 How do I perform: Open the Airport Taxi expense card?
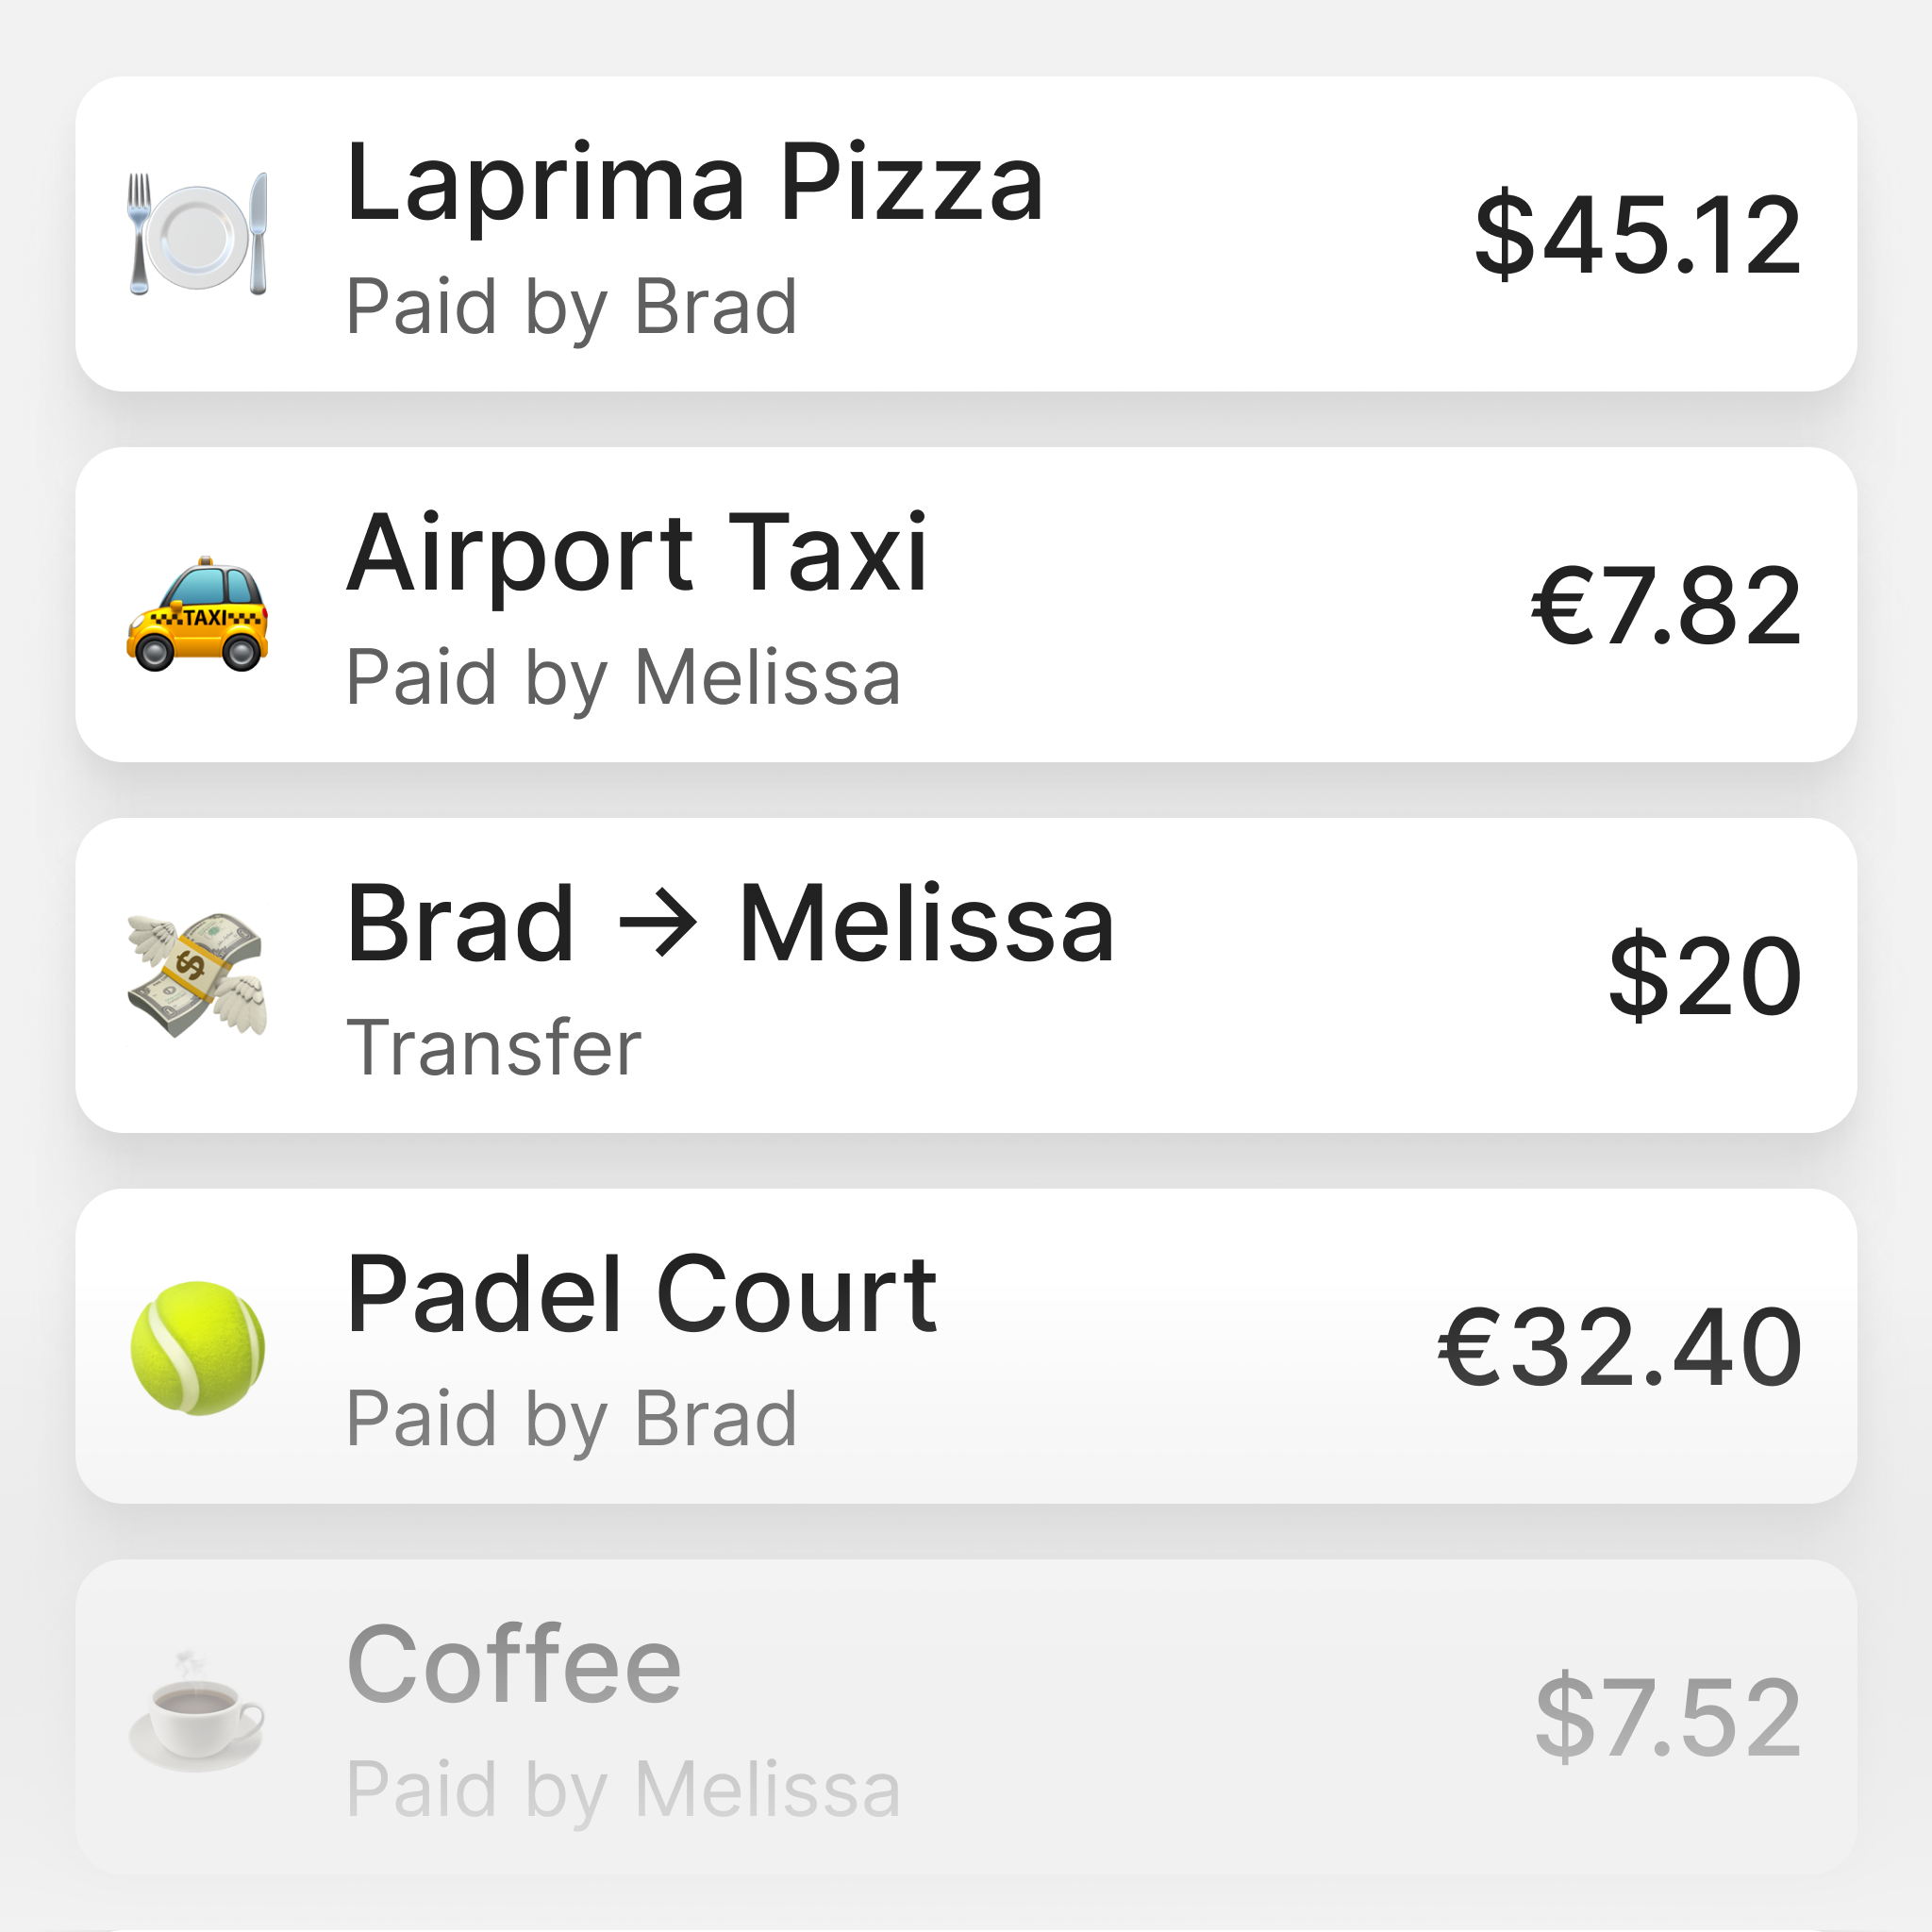tap(966, 605)
